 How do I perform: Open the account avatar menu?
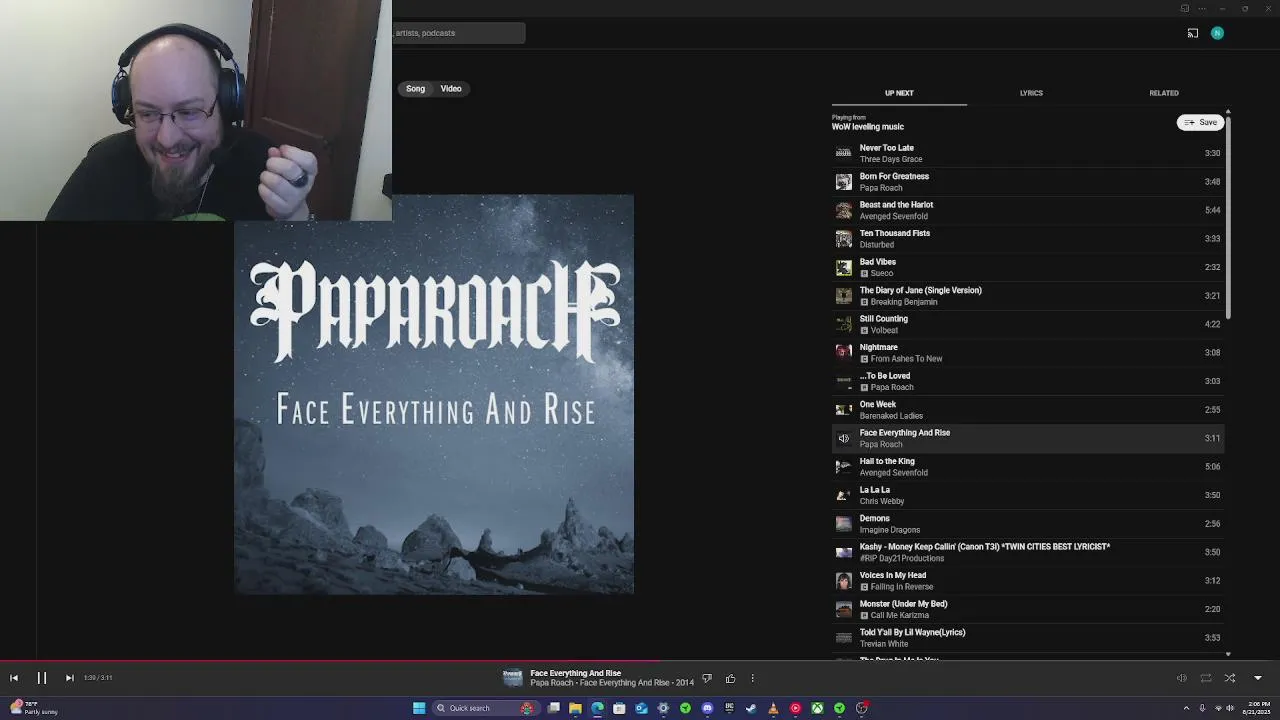(1217, 33)
